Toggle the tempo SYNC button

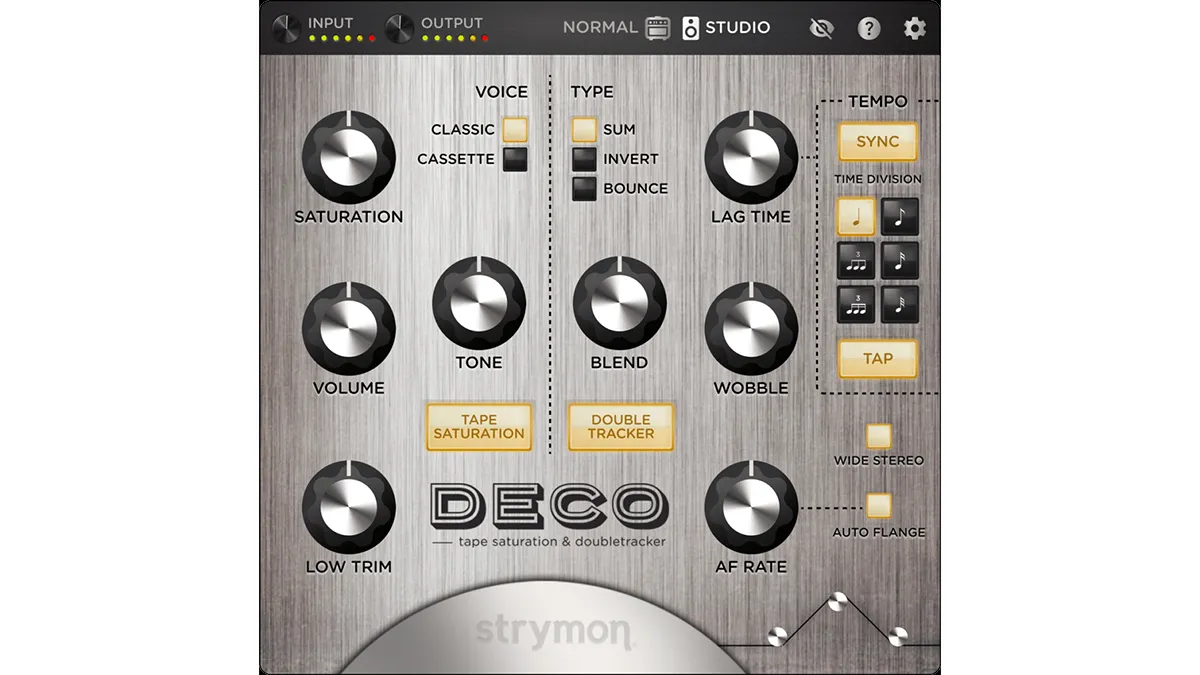(x=877, y=142)
